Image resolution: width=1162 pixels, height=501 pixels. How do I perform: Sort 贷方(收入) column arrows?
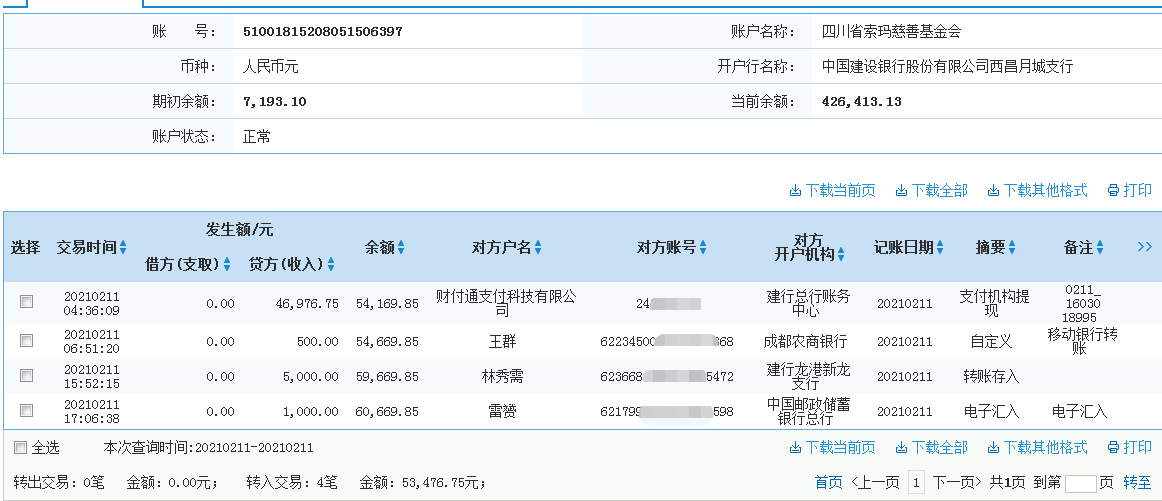coord(331,265)
